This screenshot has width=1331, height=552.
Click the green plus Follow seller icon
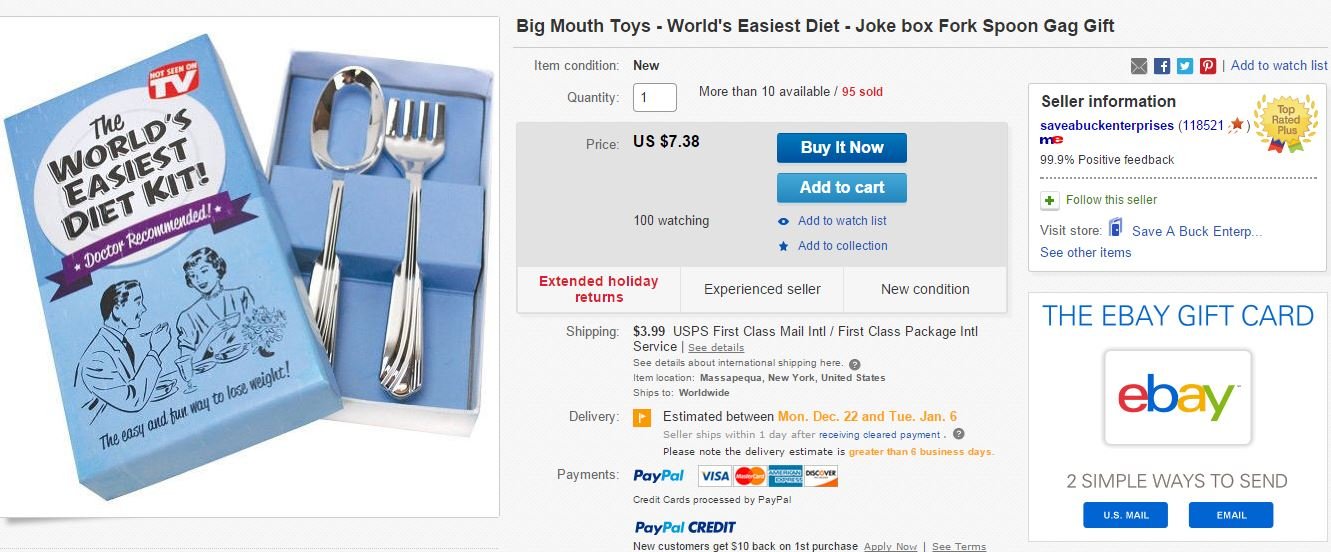1049,200
